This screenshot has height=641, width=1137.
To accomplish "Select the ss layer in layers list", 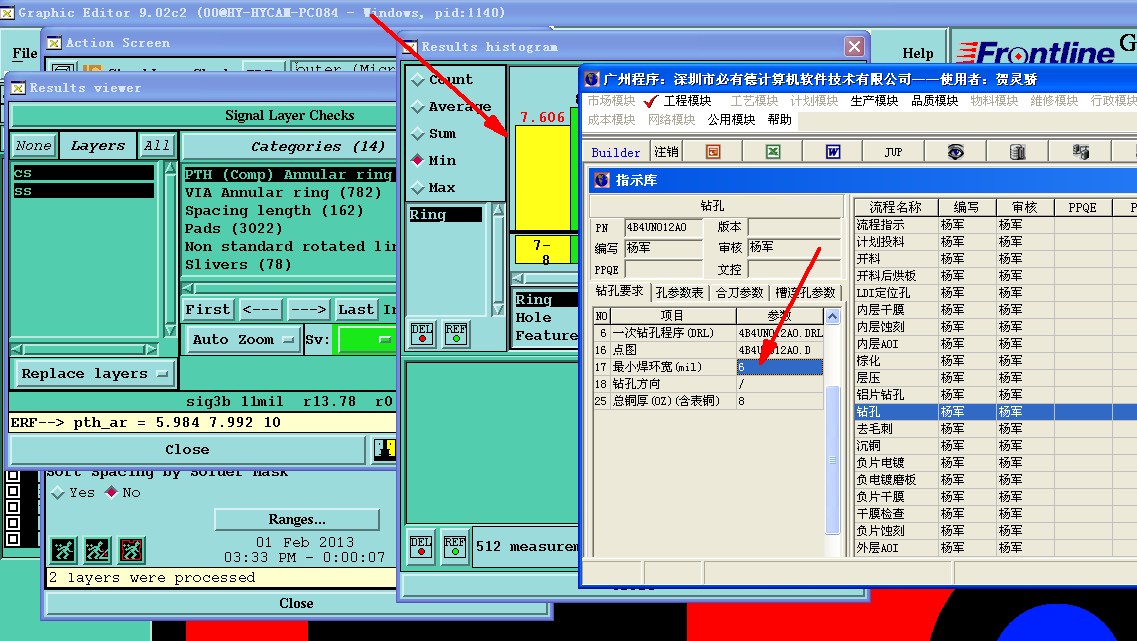I will 83,191.
